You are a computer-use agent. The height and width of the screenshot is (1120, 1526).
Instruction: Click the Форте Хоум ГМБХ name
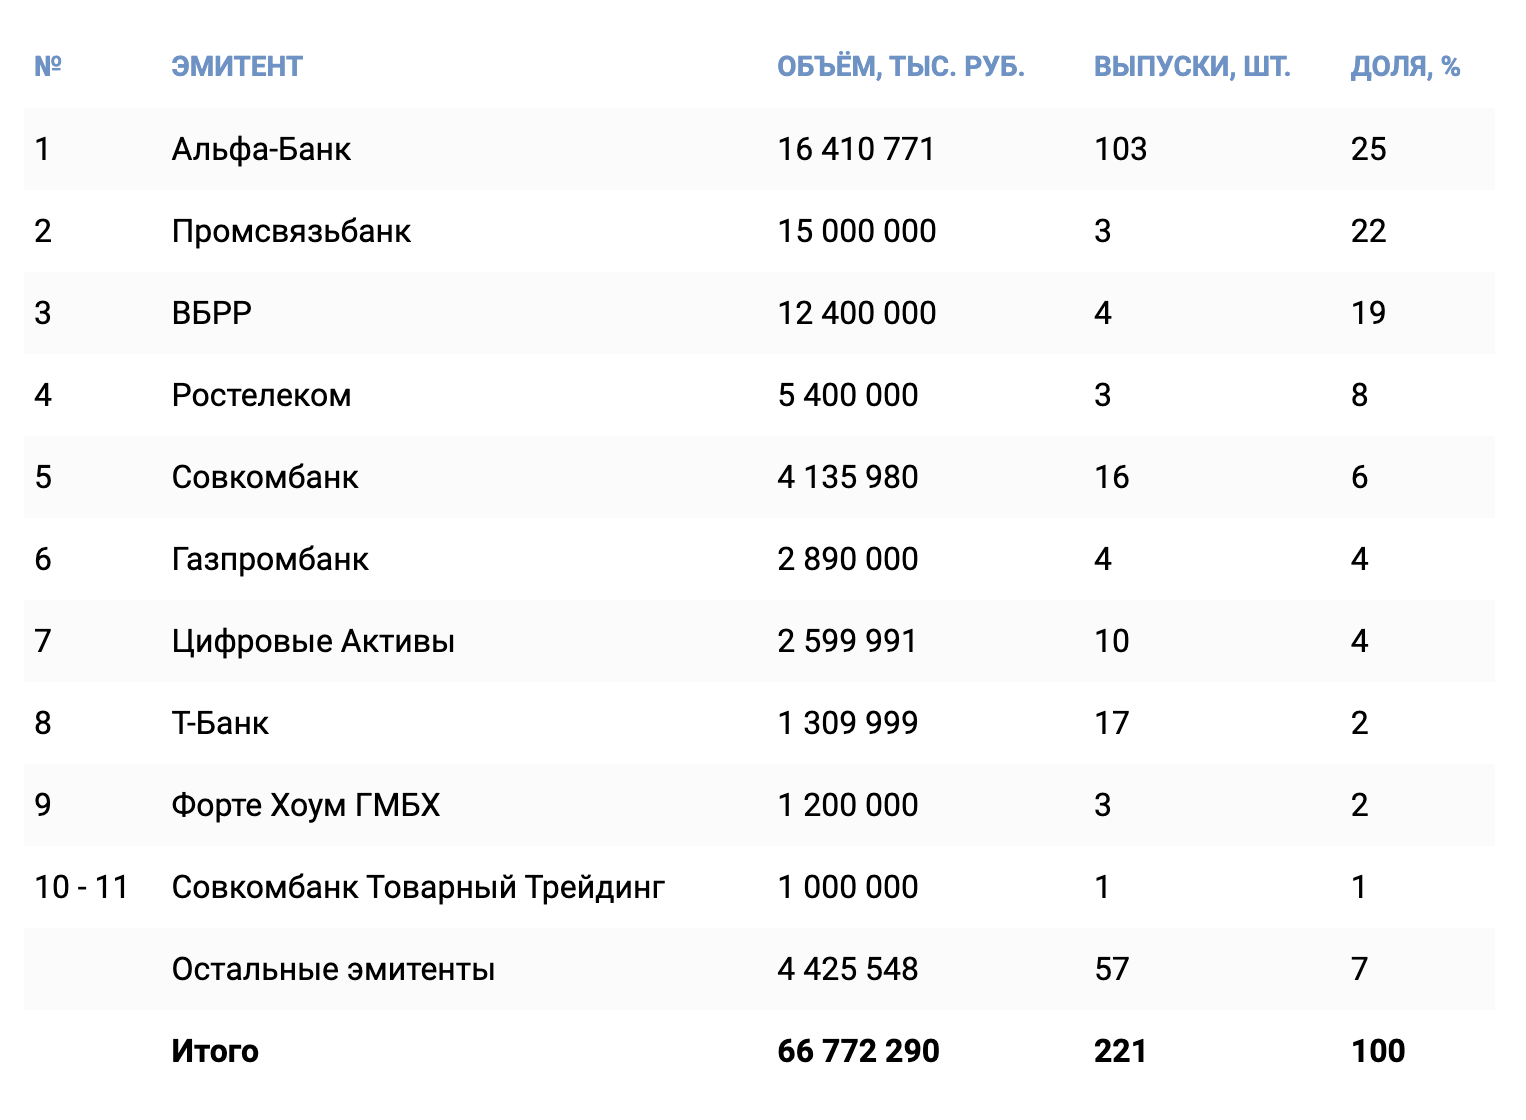[306, 805]
